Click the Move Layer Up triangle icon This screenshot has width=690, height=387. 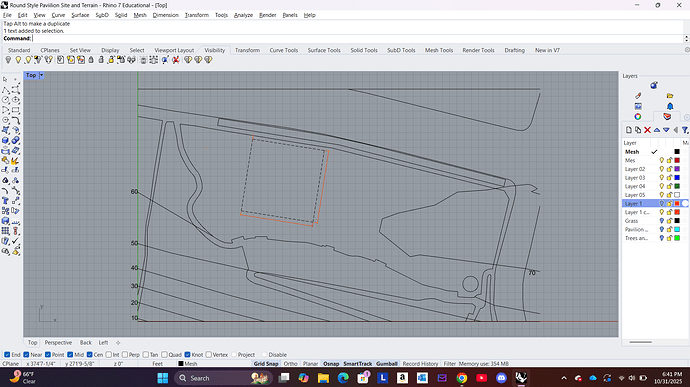click(x=657, y=130)
